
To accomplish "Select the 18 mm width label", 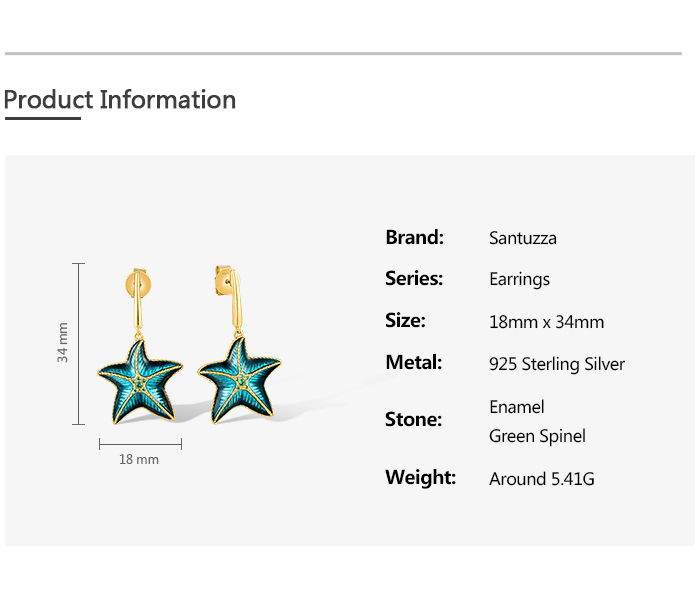I will pyautogui.click(x=139, y=459).
